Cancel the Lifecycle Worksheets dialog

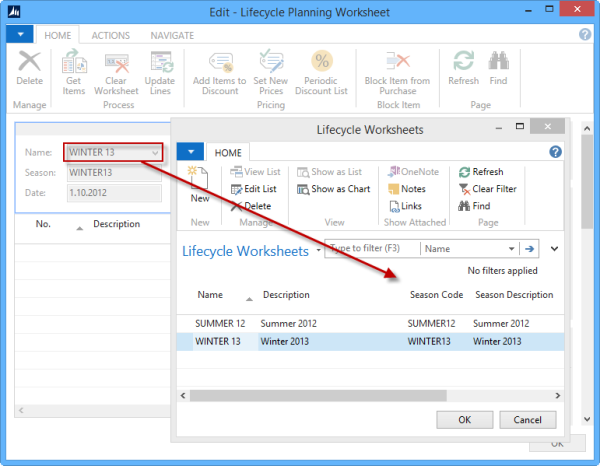[528, 420]
